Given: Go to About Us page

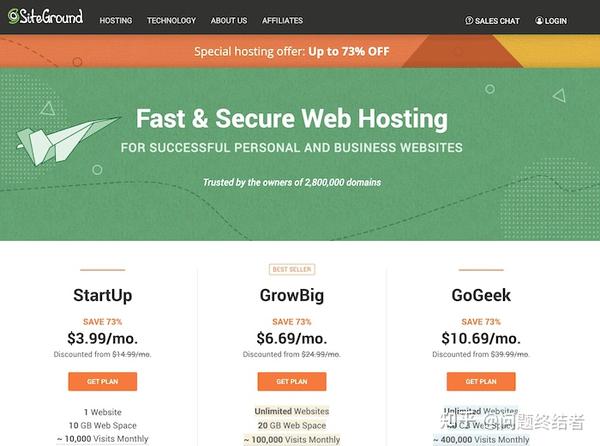Looking at the screenshot, I should click(229, 20).
